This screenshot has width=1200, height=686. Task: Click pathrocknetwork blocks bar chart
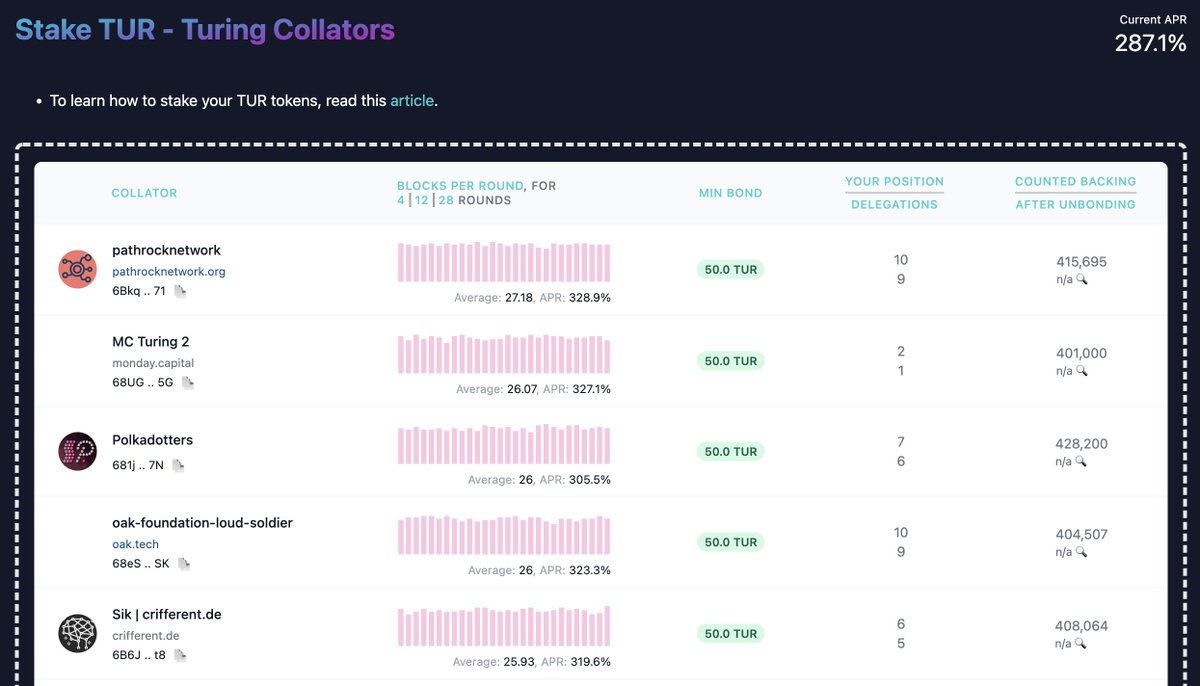point(504,262)
